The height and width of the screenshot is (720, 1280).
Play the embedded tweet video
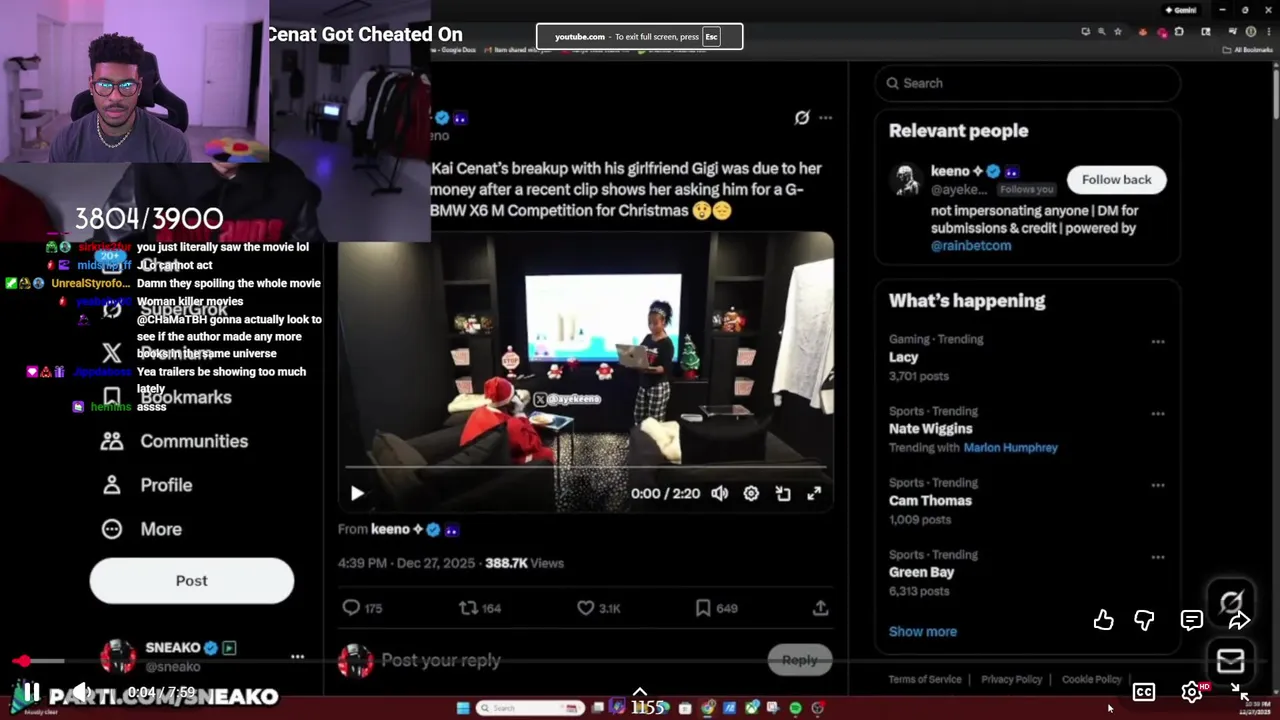pos(357,493)
